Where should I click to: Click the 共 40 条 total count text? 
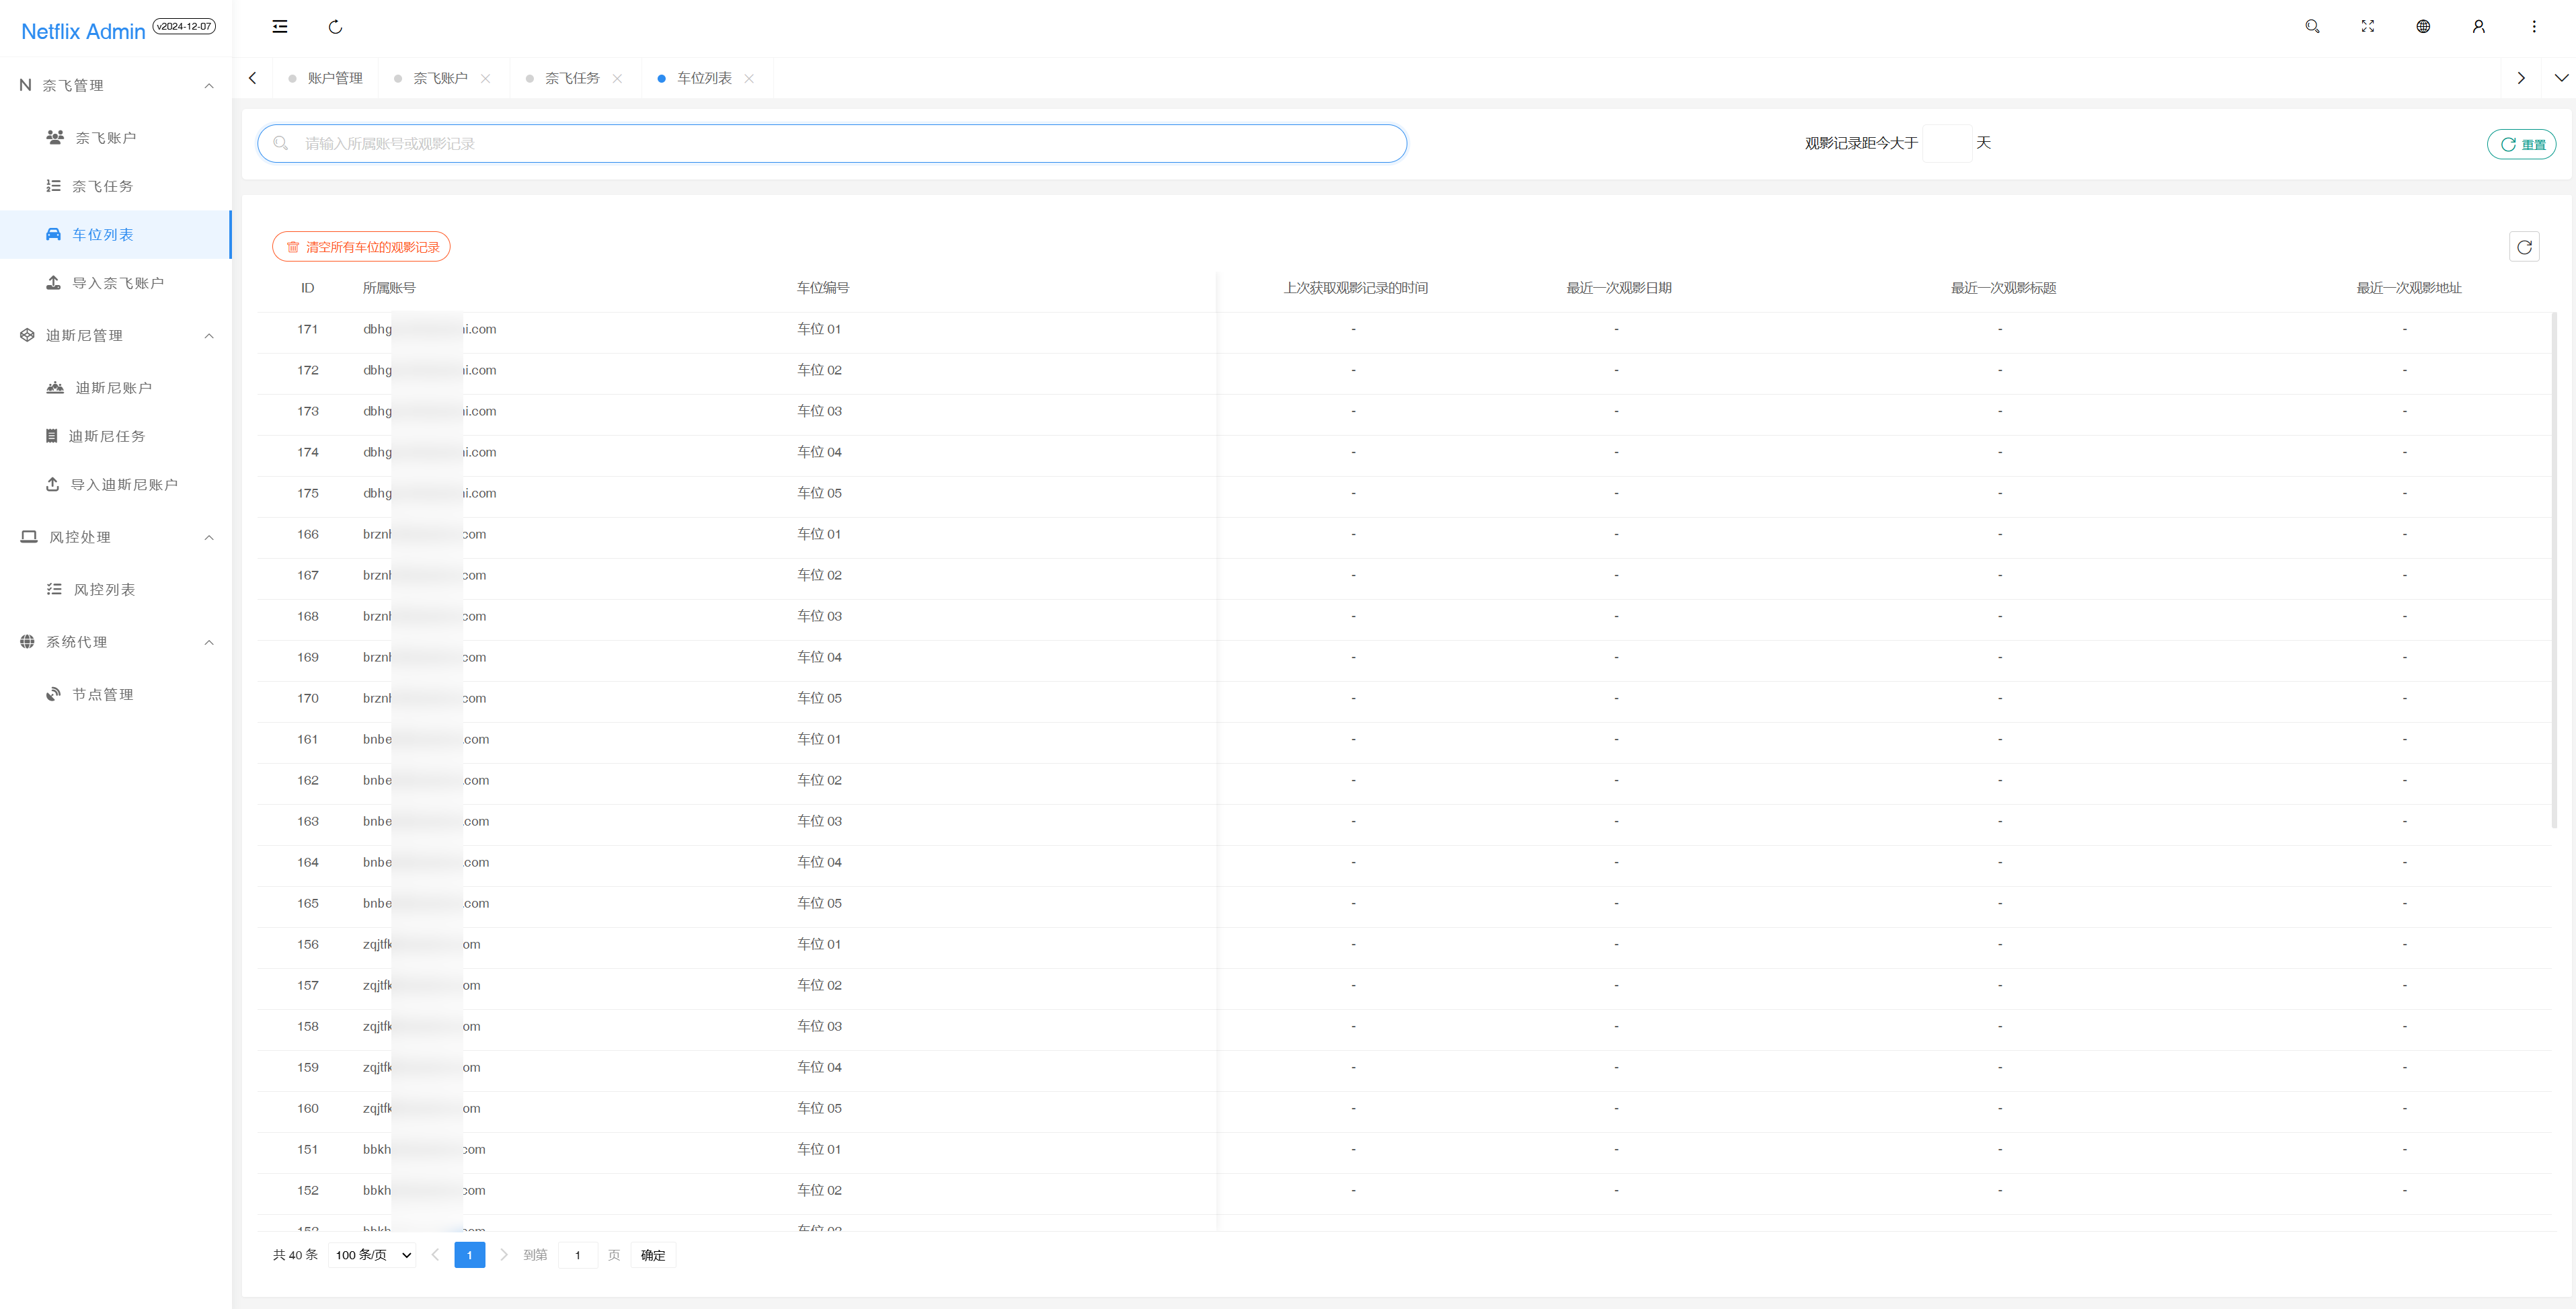(x=295, y=1255)
